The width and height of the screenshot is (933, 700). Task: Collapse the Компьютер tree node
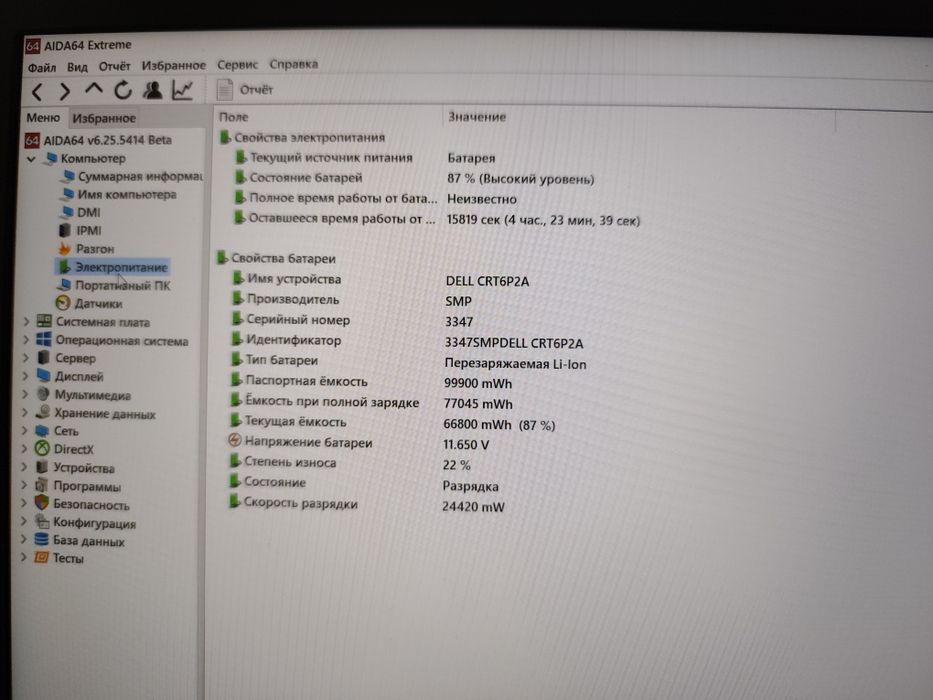click(31, 159)
